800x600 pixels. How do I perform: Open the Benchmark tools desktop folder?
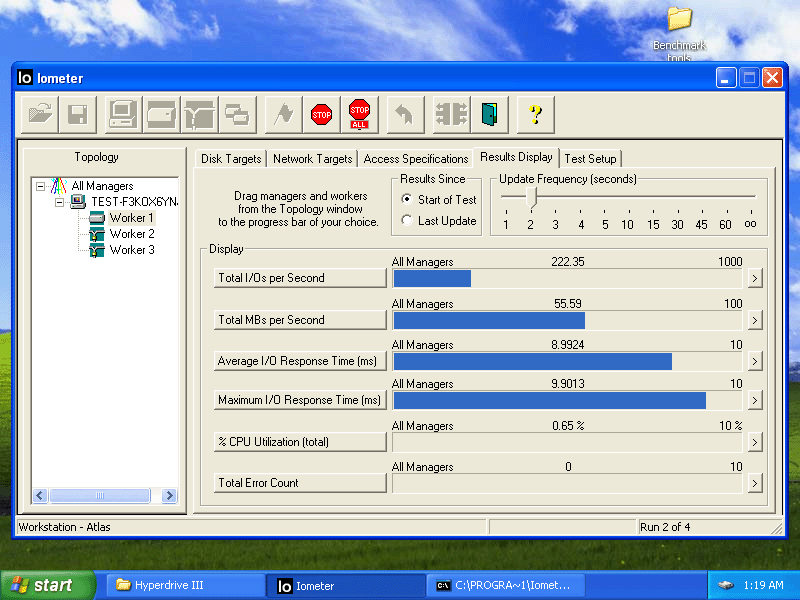[680, 34]
